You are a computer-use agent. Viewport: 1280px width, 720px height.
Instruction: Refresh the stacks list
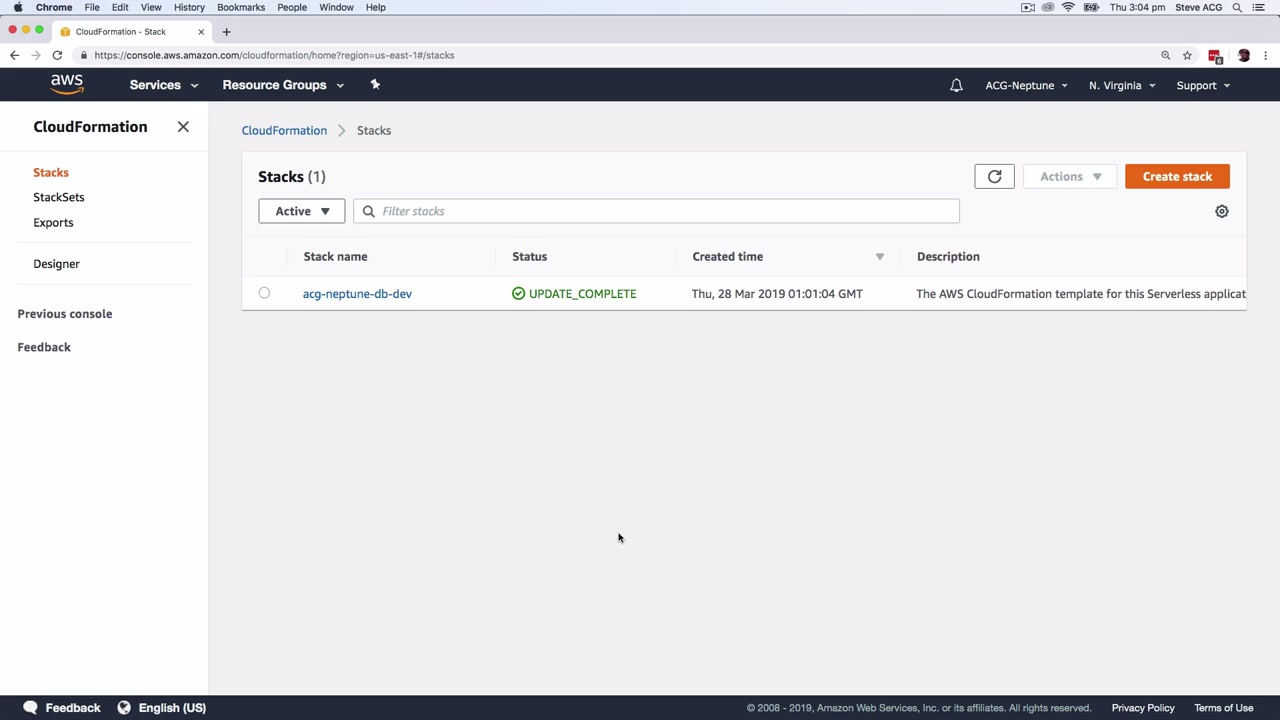(994, 177)
